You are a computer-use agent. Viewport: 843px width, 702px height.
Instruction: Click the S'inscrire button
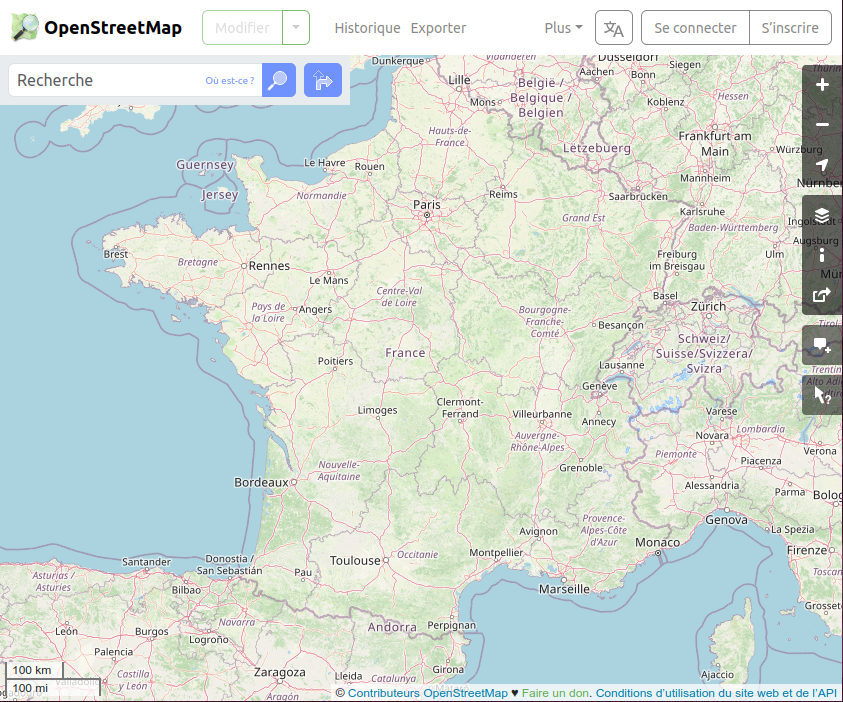coord(790,28)
